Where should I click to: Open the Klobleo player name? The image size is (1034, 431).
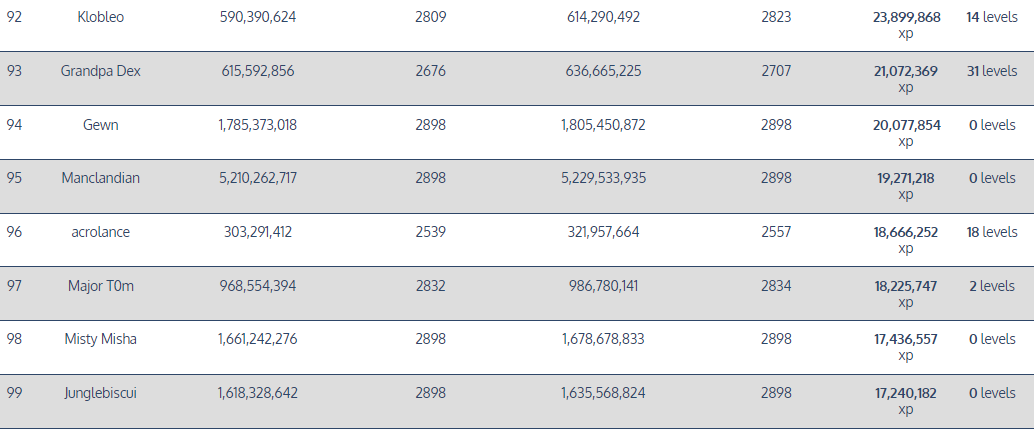pos(100,17)
